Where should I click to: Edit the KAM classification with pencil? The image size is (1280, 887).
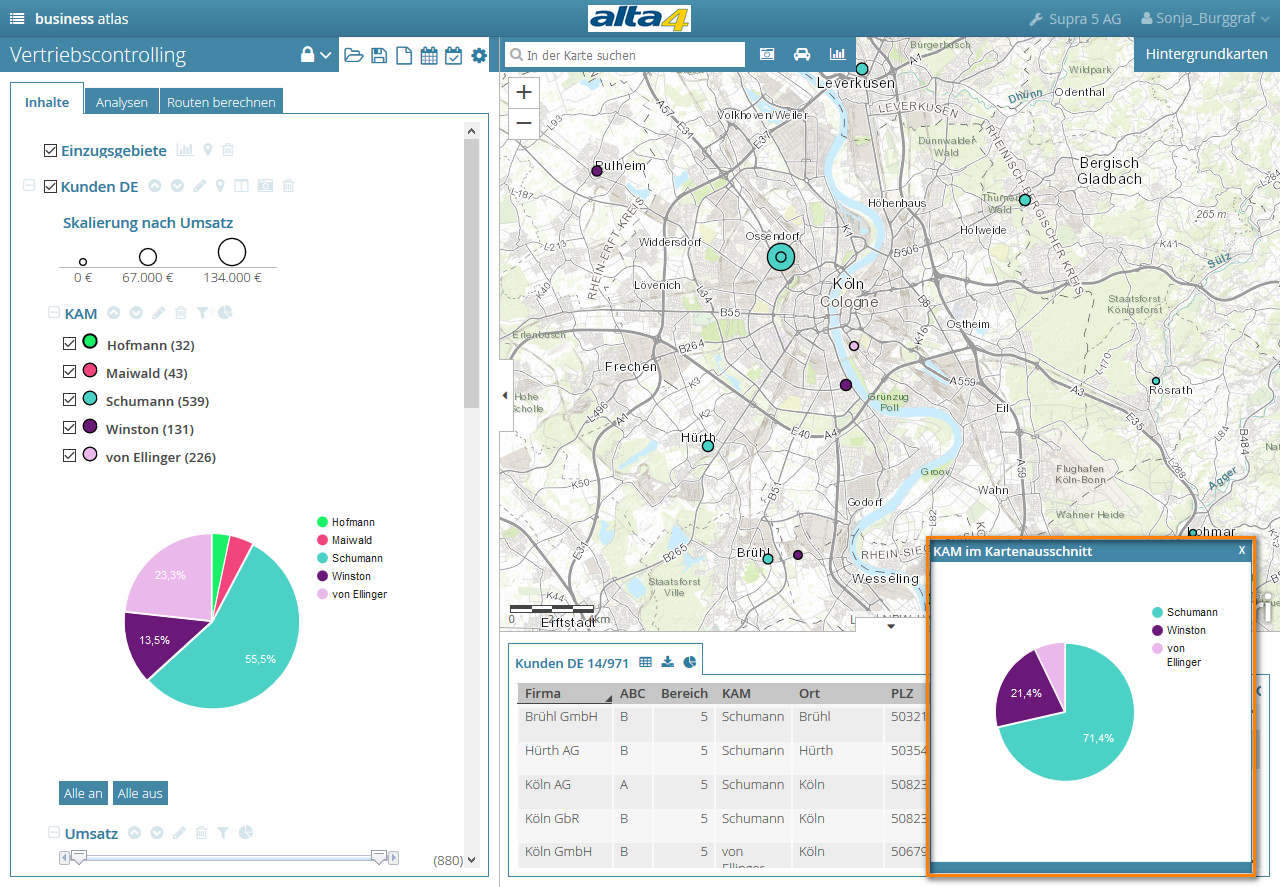click(158, 313)
